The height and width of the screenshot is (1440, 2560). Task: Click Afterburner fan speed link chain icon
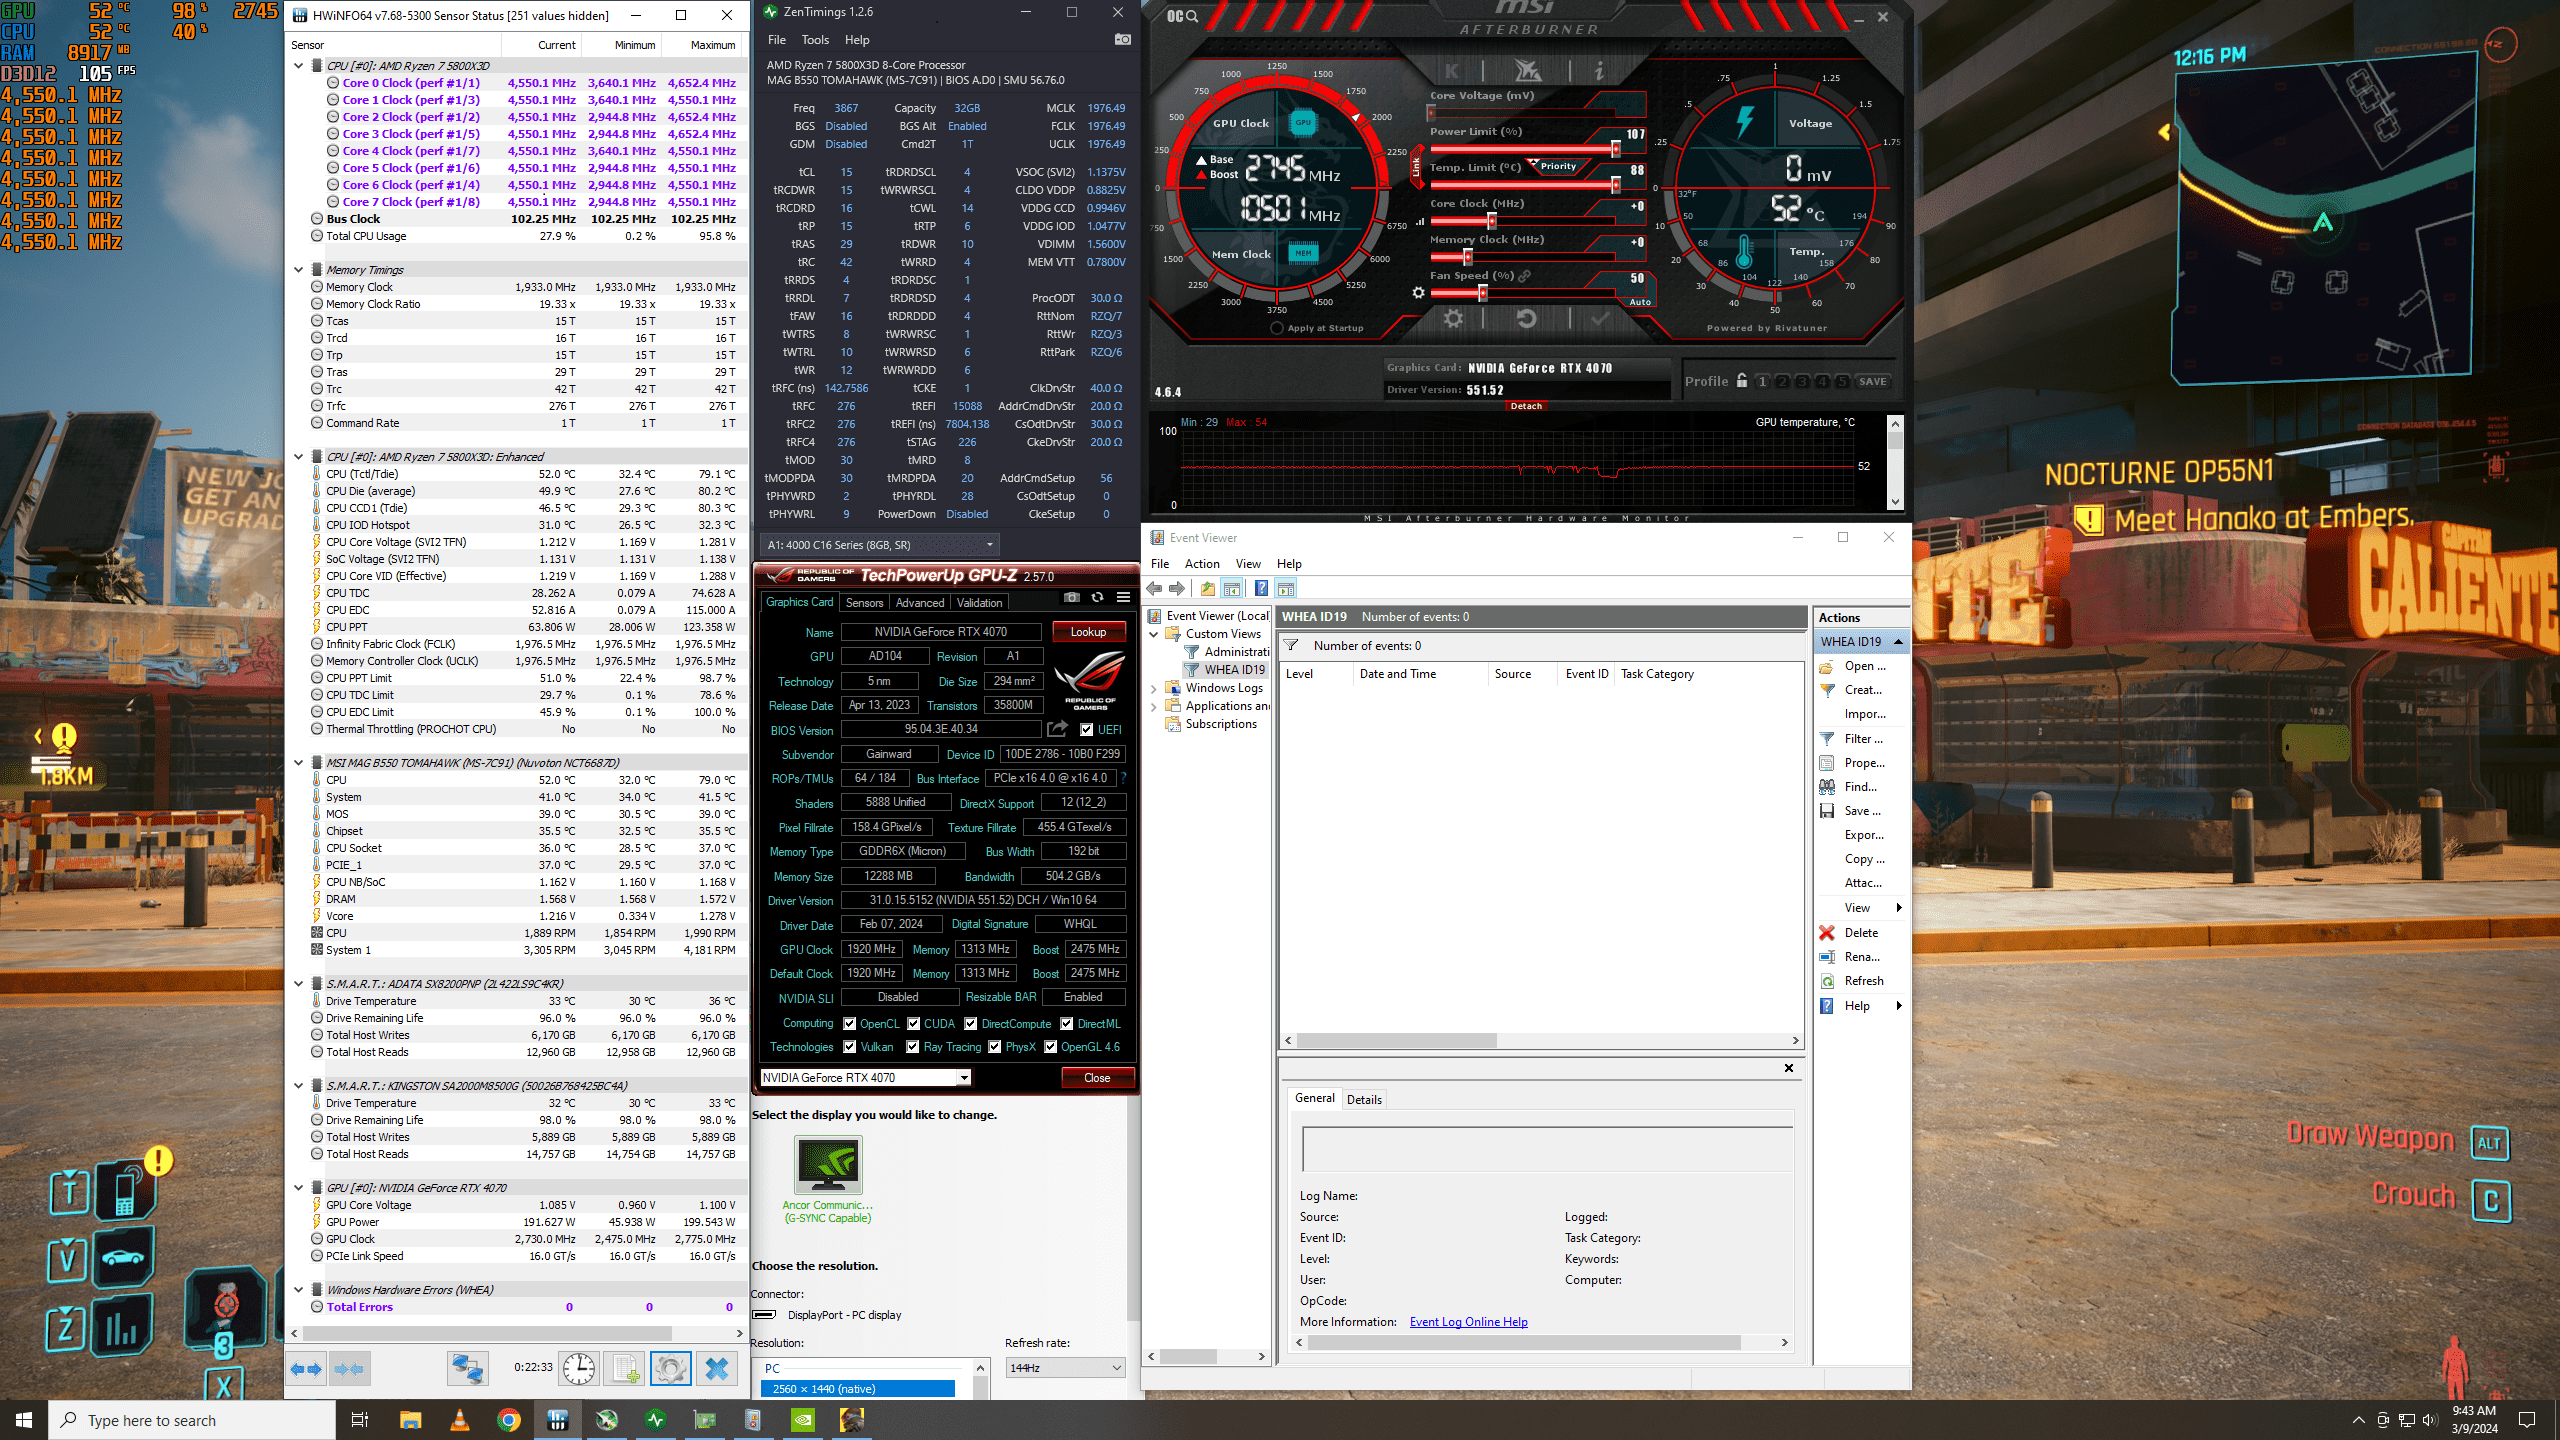[x=1525, y=276]
